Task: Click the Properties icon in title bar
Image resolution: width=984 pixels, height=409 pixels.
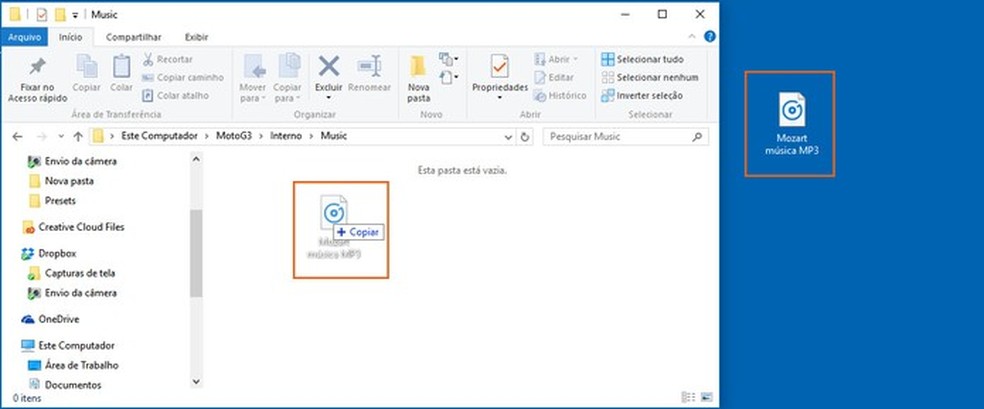Action: tap(42, 14)
